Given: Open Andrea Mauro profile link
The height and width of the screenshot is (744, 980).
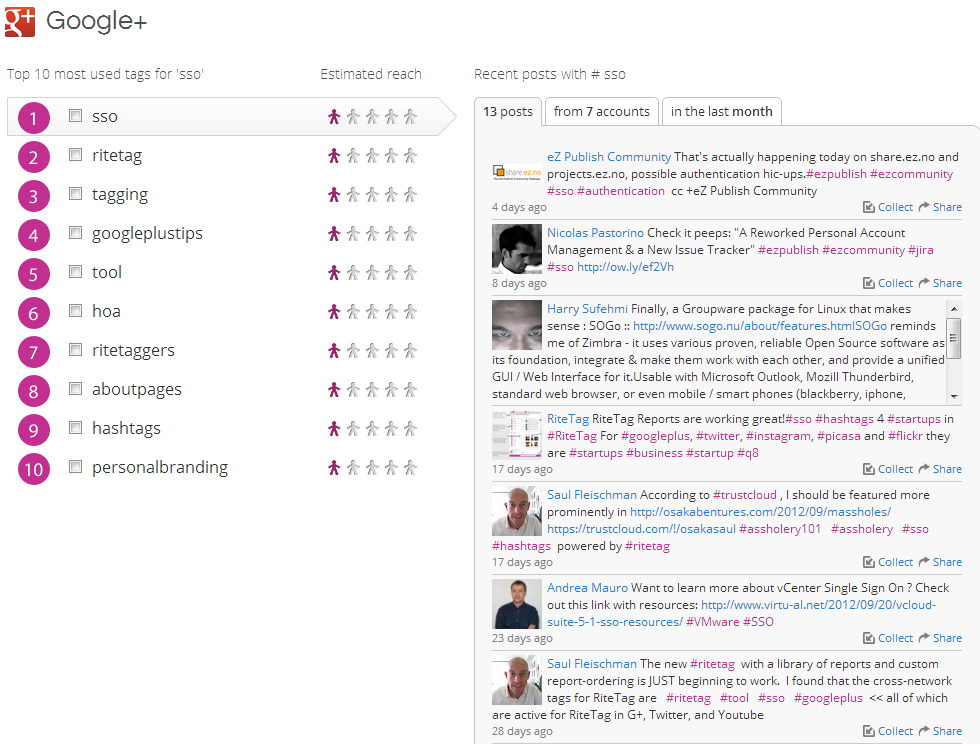Looking at the screenshot, I should click(587, 588).
